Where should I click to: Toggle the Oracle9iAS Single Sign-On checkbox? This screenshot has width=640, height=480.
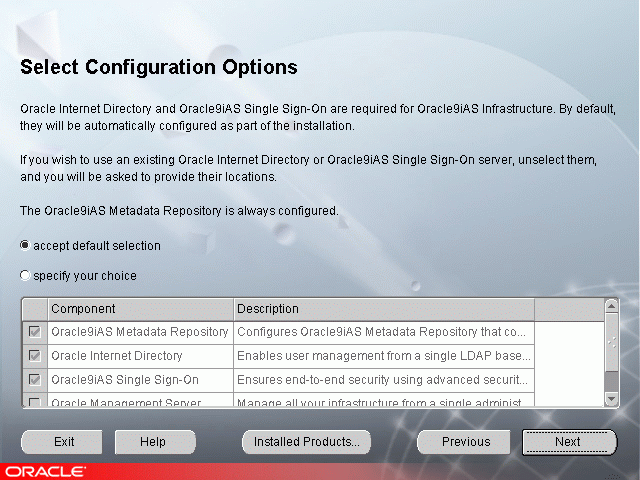[x=35, y=380]
